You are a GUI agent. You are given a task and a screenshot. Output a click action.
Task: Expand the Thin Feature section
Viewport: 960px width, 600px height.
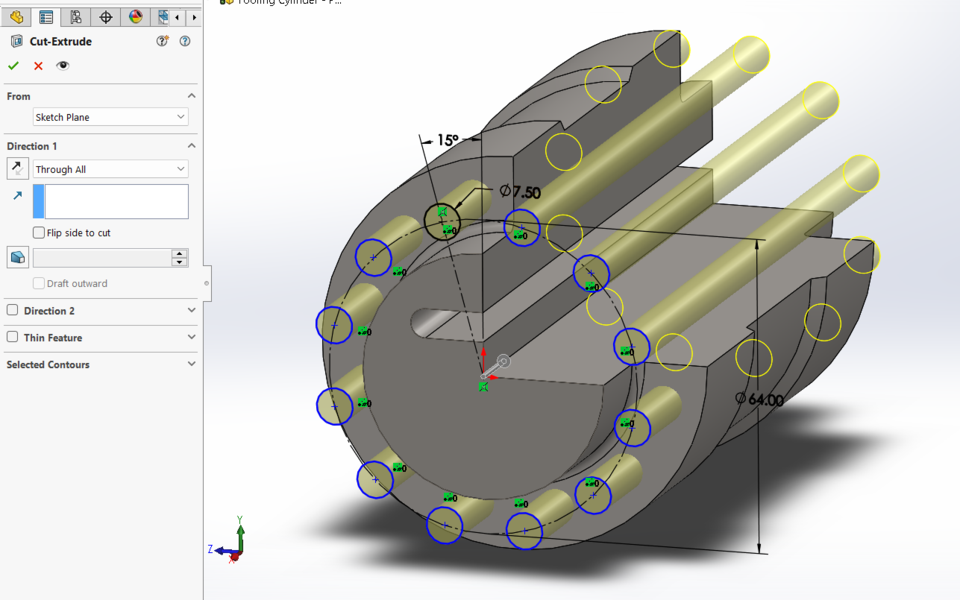coord(190,338)
